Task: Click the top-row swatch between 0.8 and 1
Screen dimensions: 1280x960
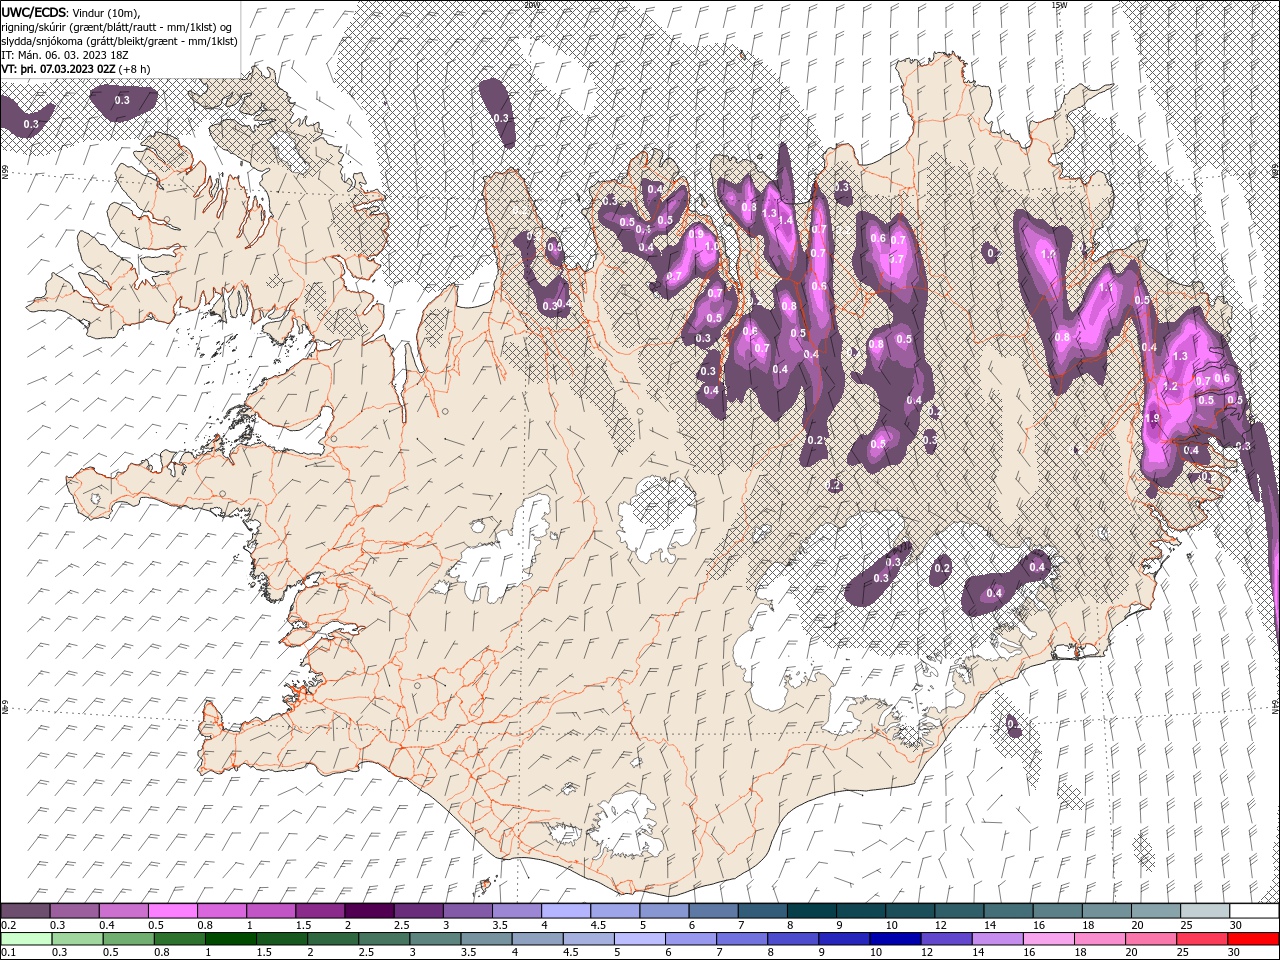Action: (222, 911)
